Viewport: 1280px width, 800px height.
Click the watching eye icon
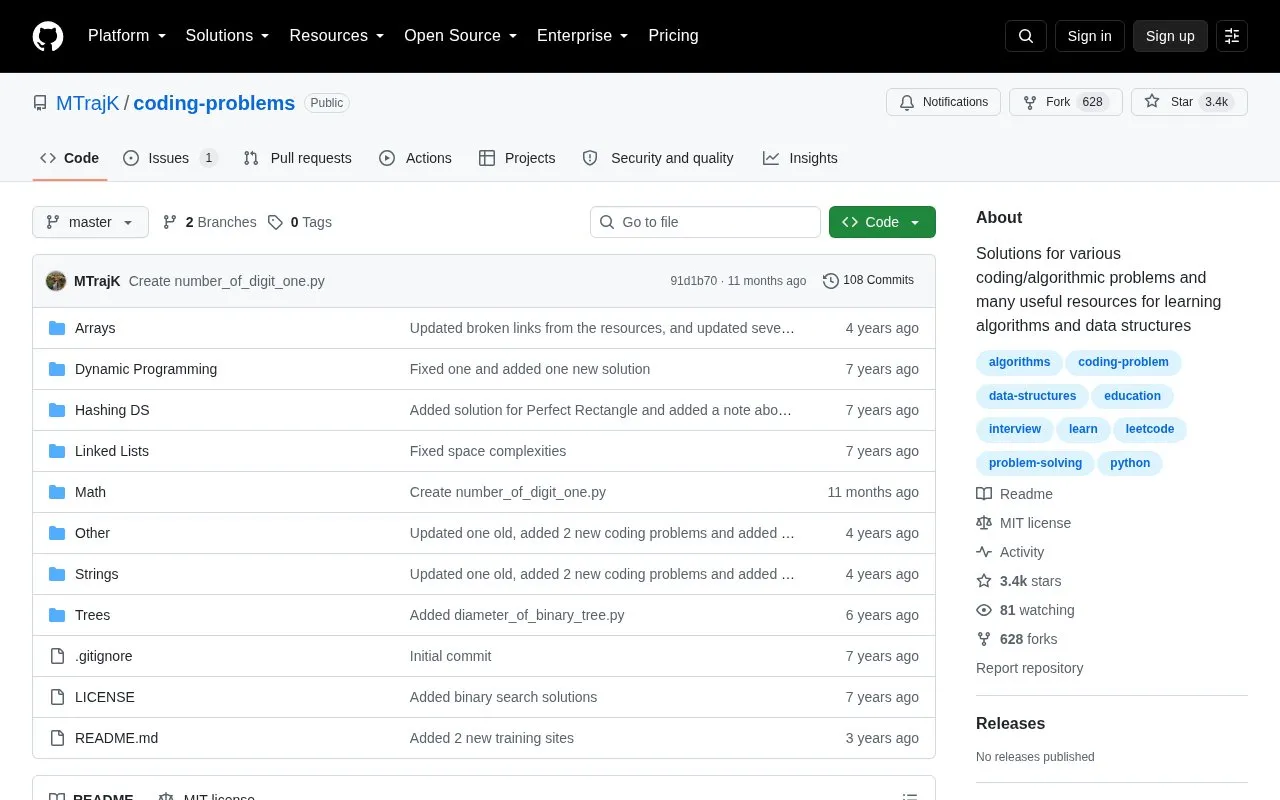coord(984,610)
